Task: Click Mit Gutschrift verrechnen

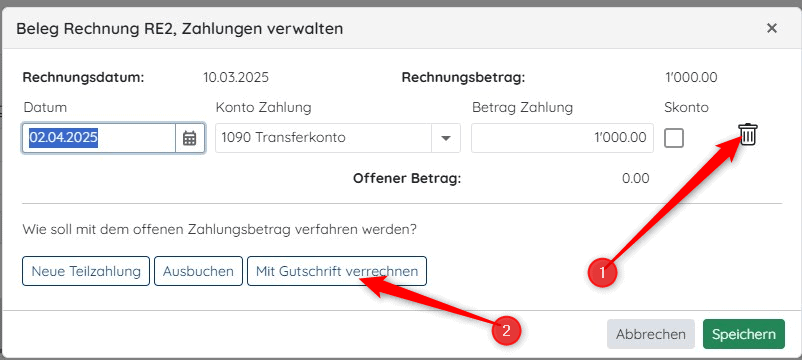Action: point(337,271)
